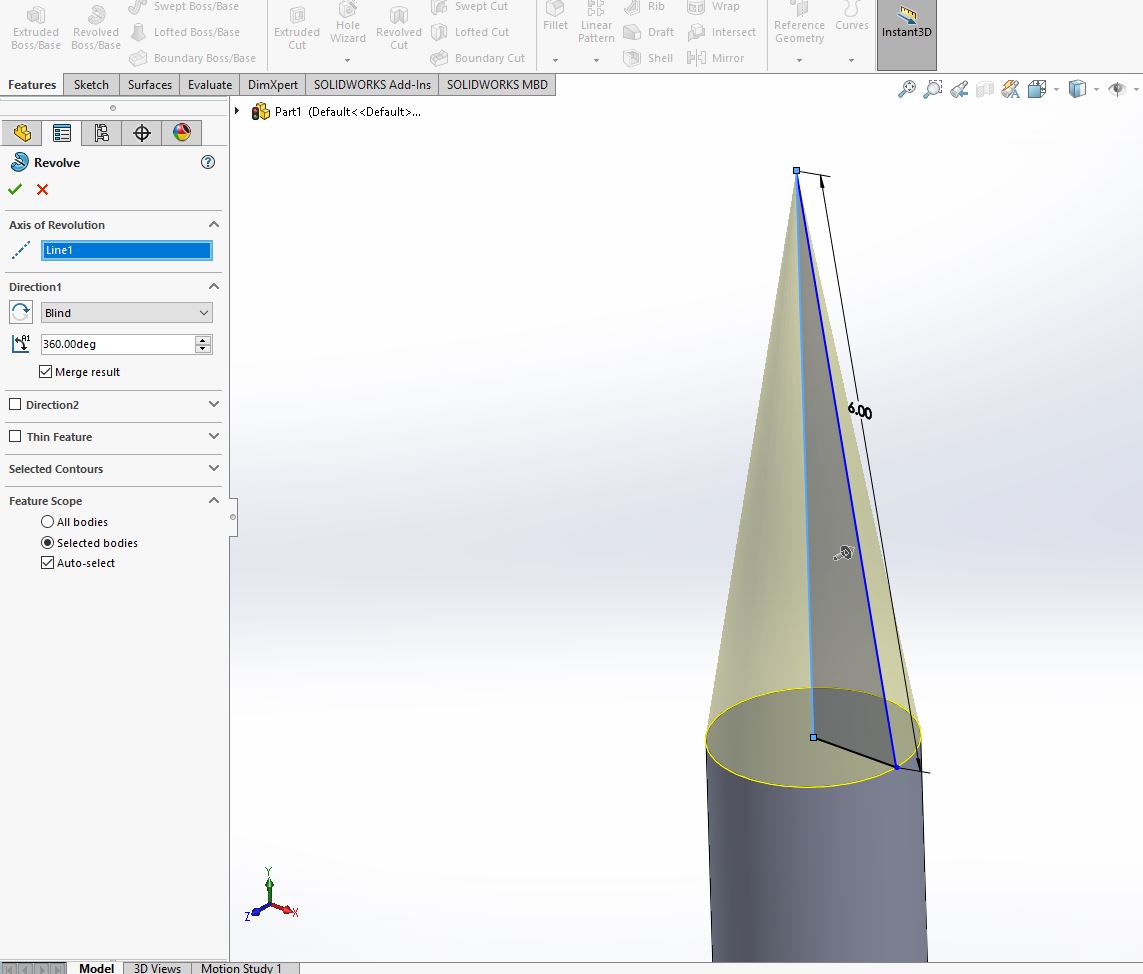1143x974 pixels.
Task: Open the Hole Wizard tool
Action: (347, 27)
